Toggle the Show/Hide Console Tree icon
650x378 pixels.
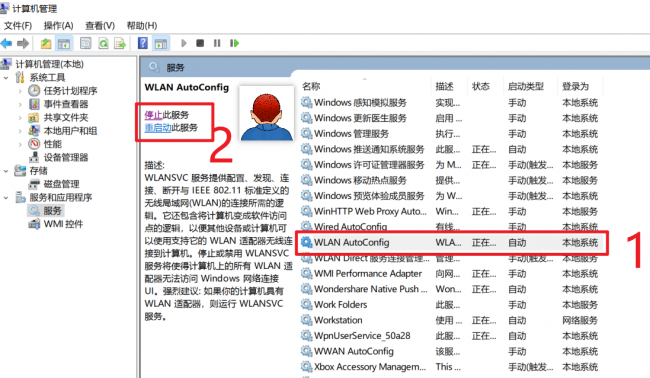click(64, 43)
